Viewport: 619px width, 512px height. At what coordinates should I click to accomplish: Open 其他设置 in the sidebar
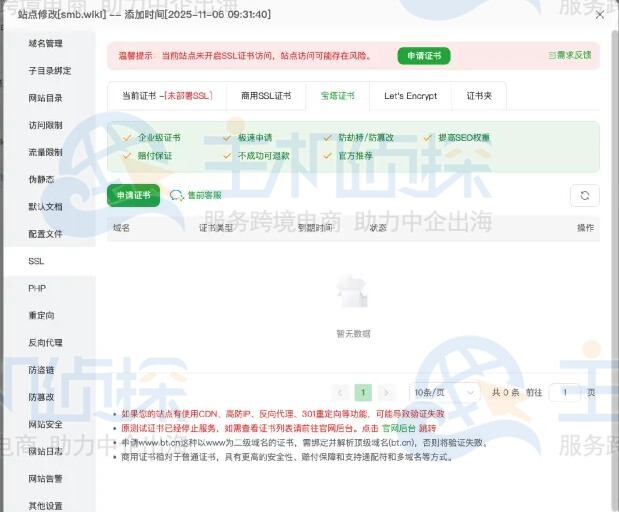tap(45, 506)
